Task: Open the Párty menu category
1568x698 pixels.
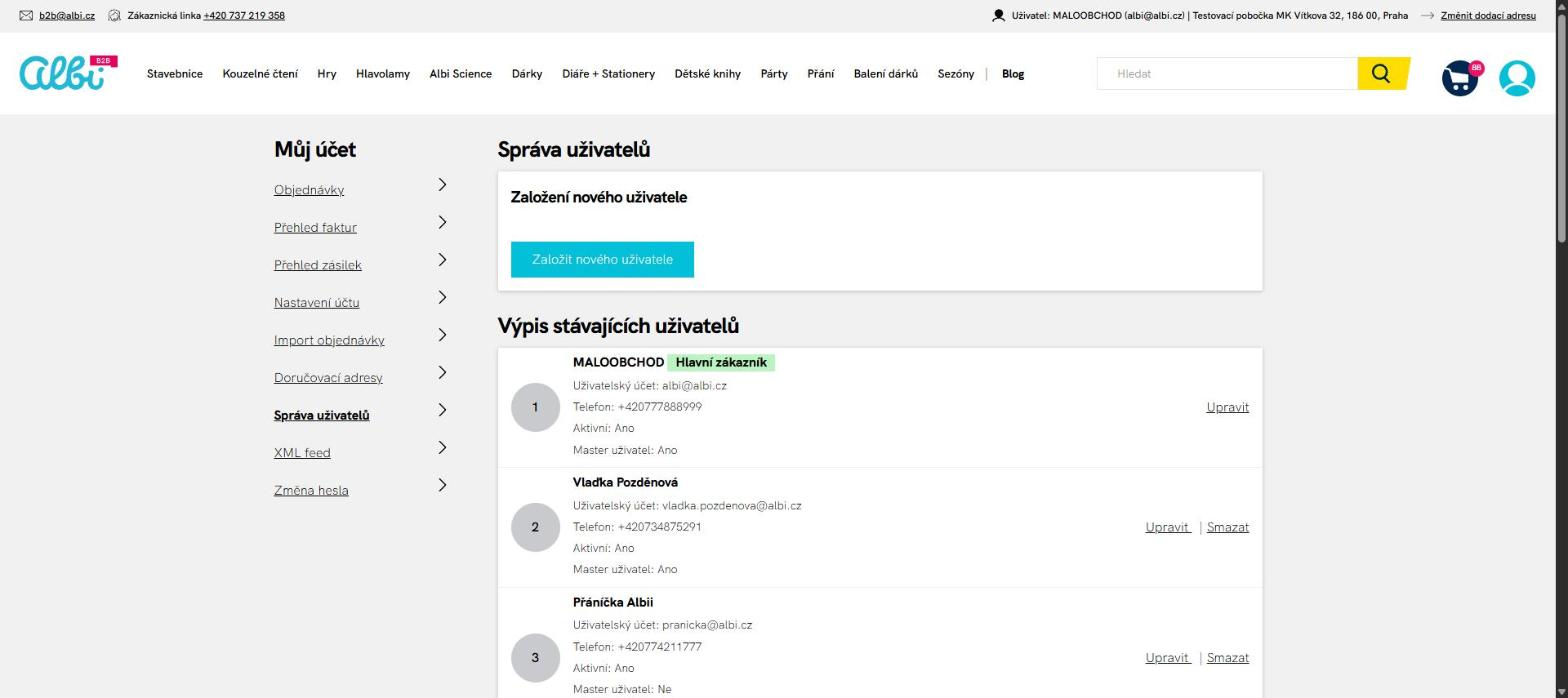Action: (774, 74)
